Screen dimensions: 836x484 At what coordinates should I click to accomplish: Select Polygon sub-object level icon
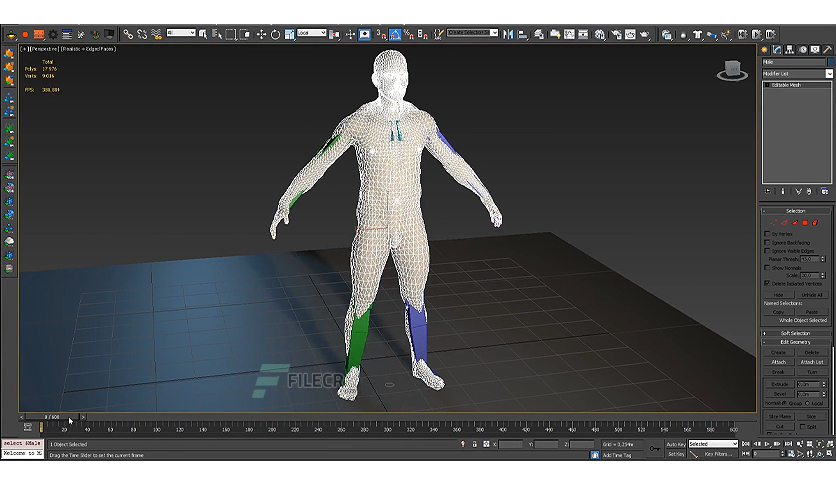click(x=805, y=223)
